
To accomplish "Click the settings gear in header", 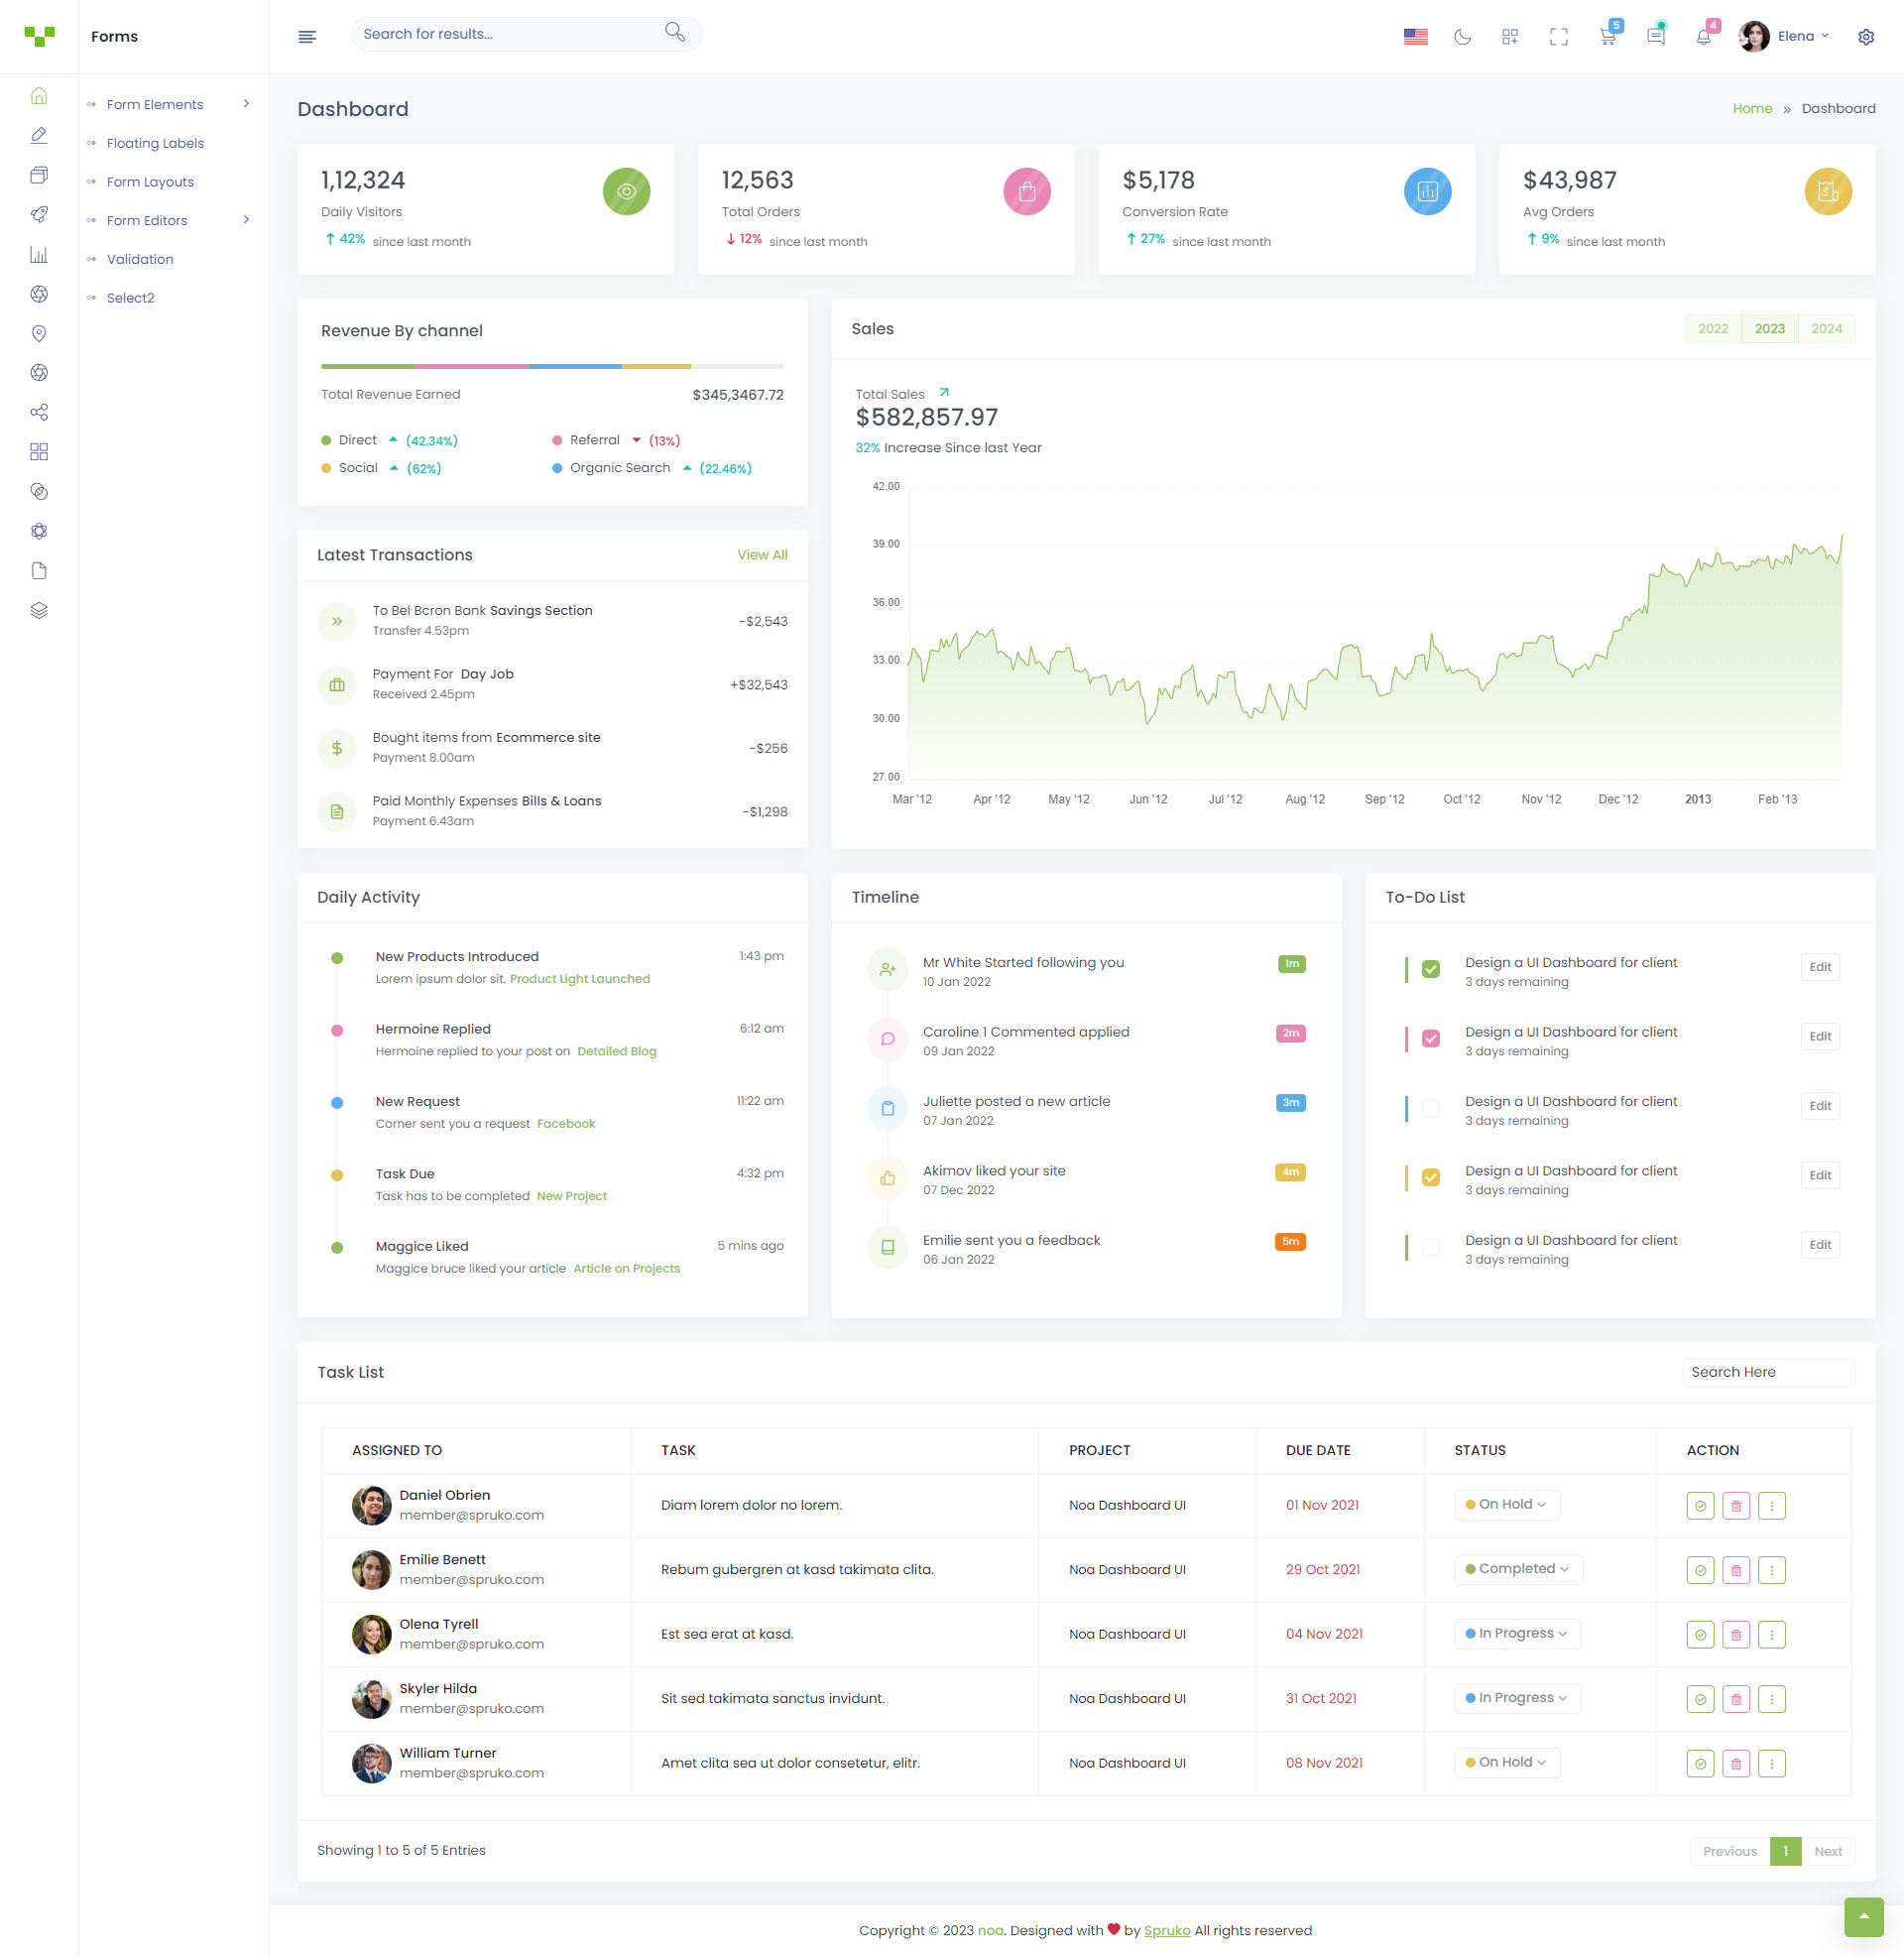I will pos(1865,37).
